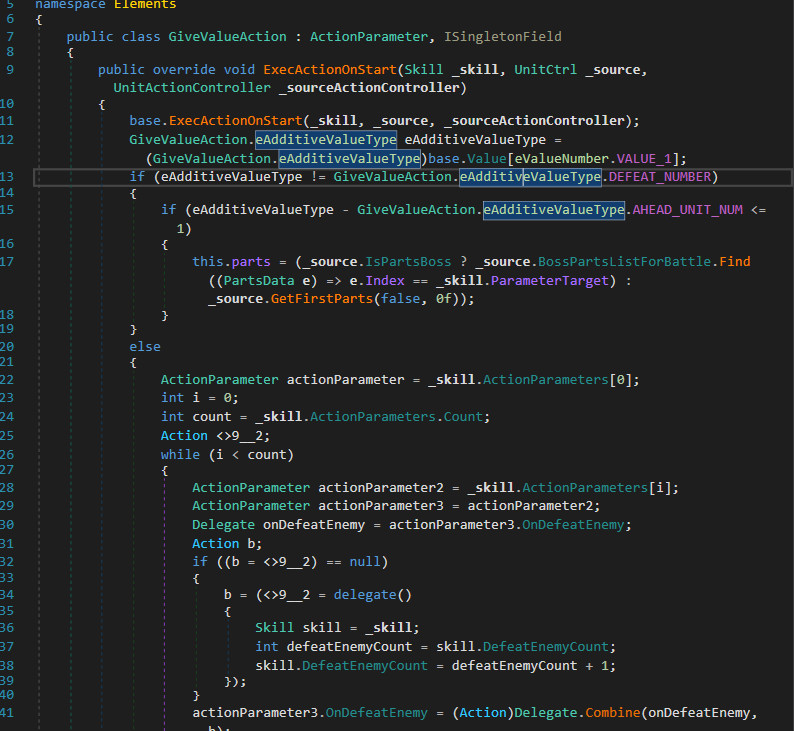Click the "null" keyword on line 32
This screenshot has height=731, width=794.
point(365,562)
